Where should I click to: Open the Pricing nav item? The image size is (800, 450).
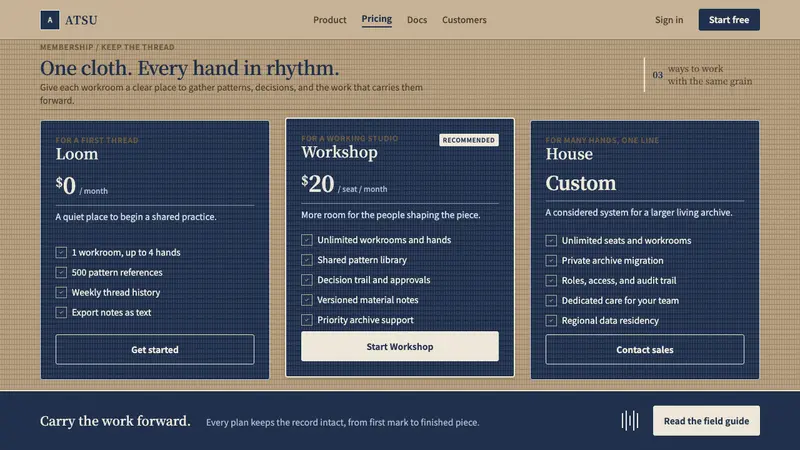(x=377, y=19)
